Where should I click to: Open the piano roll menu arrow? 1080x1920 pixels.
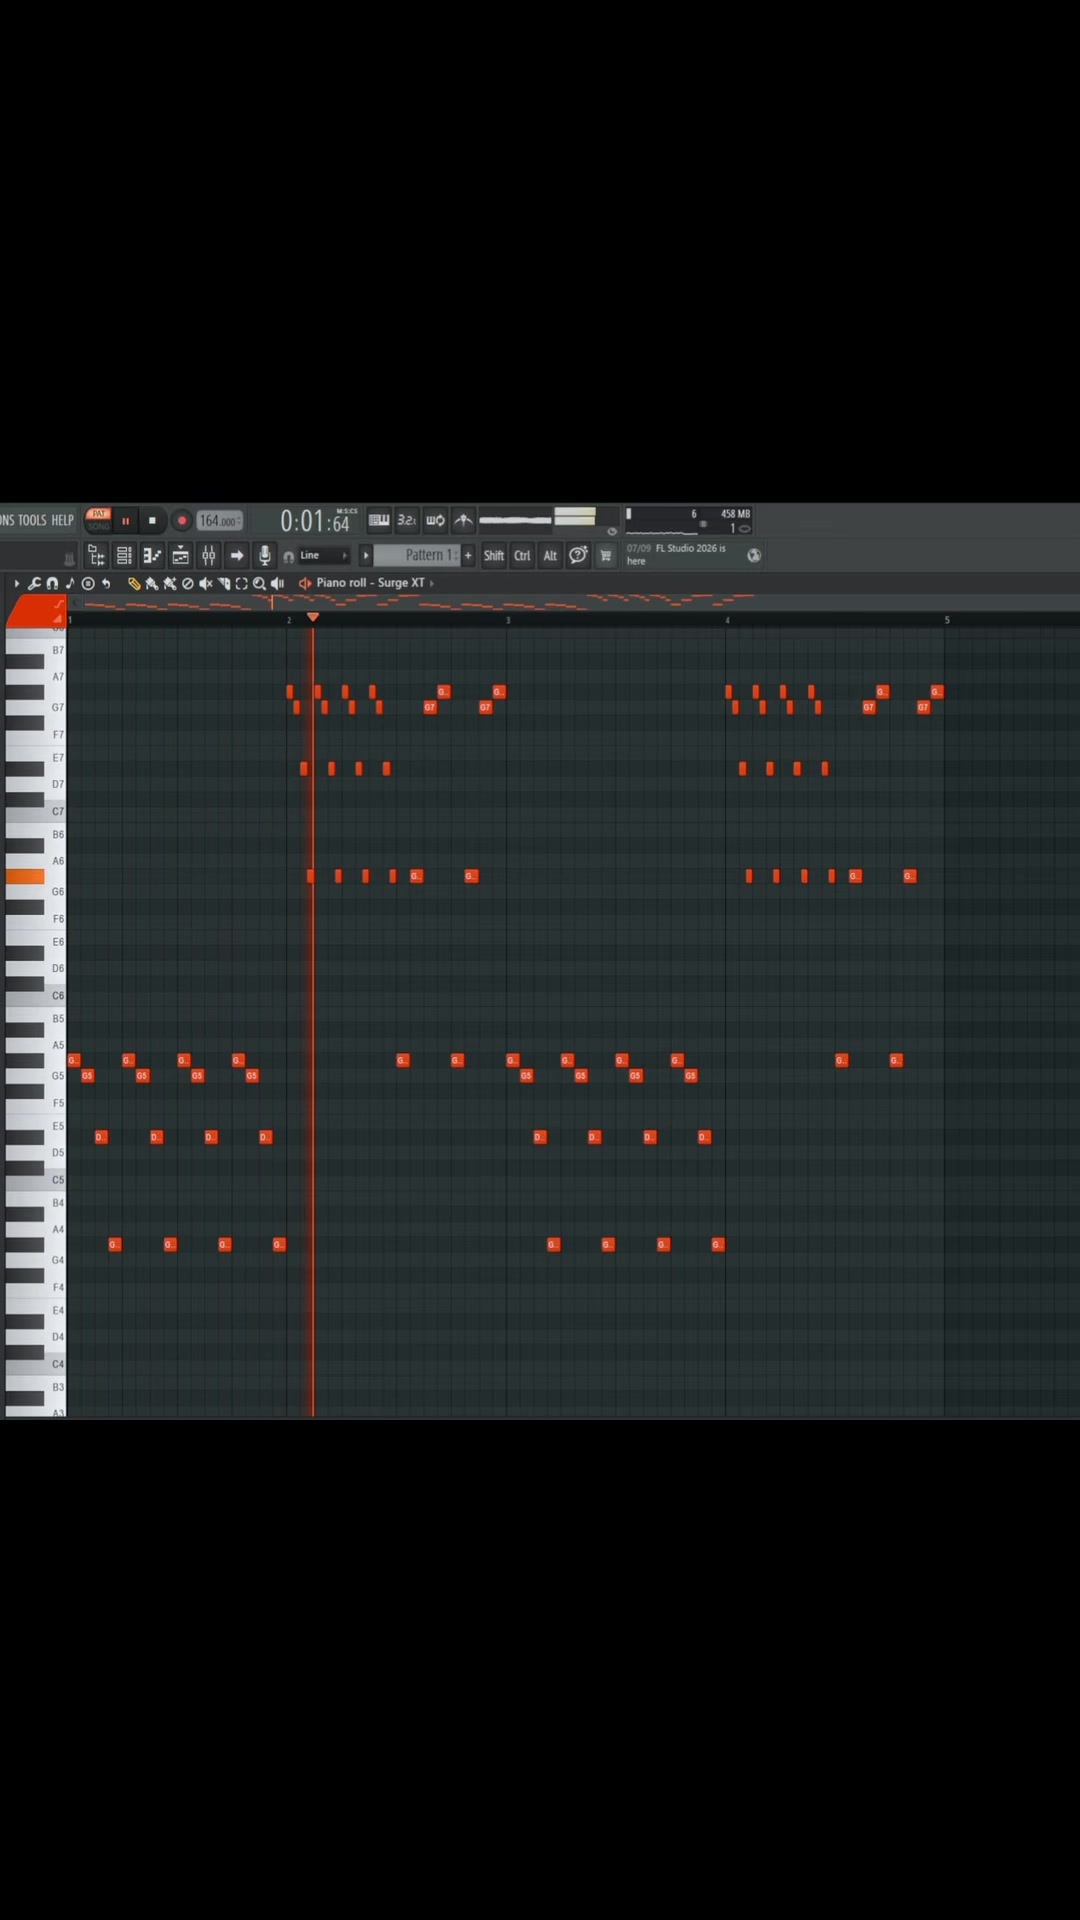tap(16, 583)
